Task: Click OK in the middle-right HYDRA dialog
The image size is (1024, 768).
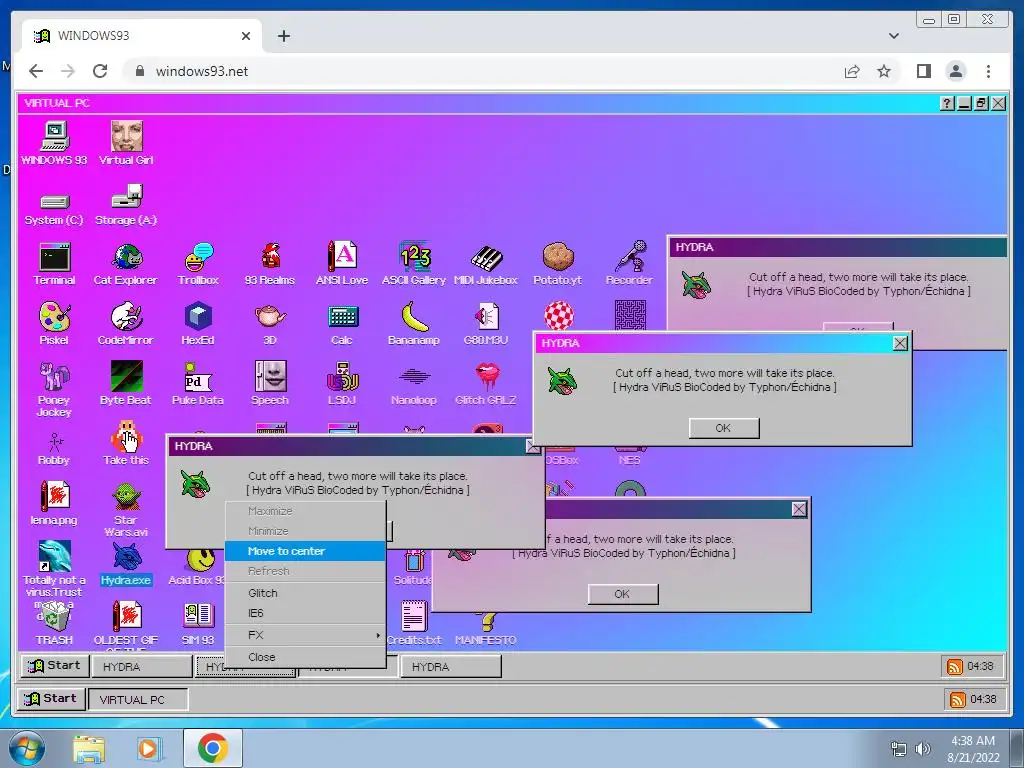Action: tap(724, 428)
